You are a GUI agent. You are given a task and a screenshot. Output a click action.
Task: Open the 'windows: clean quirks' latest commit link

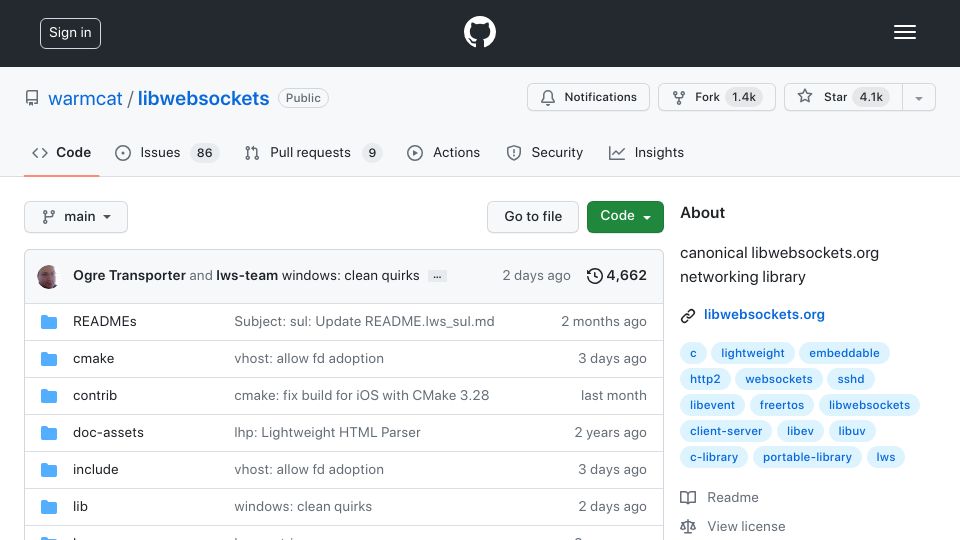[350, 276]
